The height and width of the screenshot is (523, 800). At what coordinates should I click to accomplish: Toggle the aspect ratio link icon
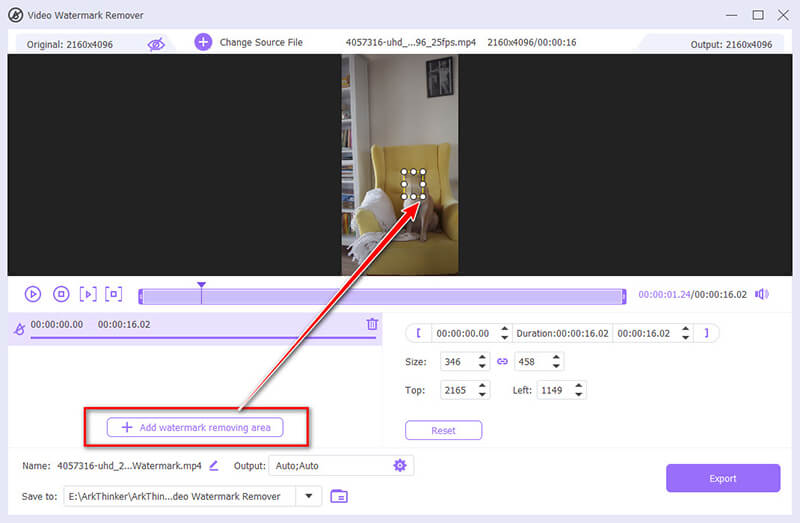pos(503,362)
